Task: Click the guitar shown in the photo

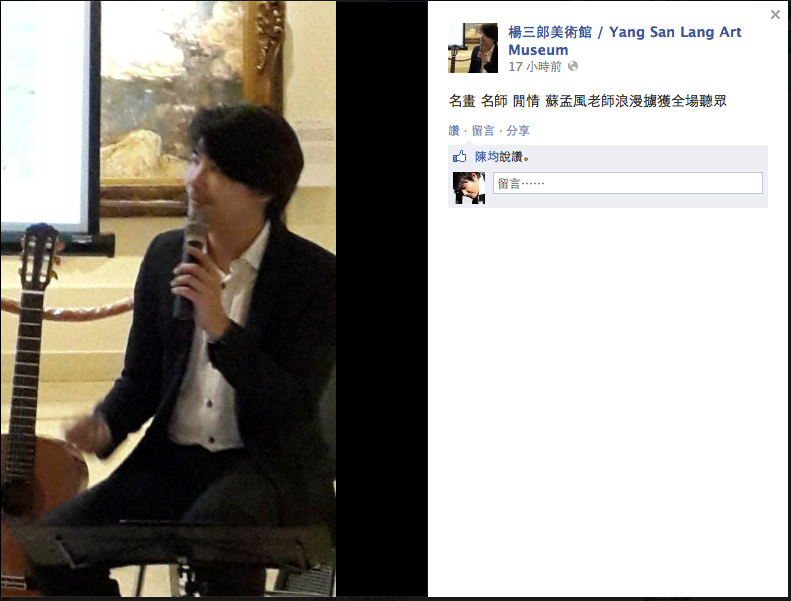Action: click(x=33, y=404)
